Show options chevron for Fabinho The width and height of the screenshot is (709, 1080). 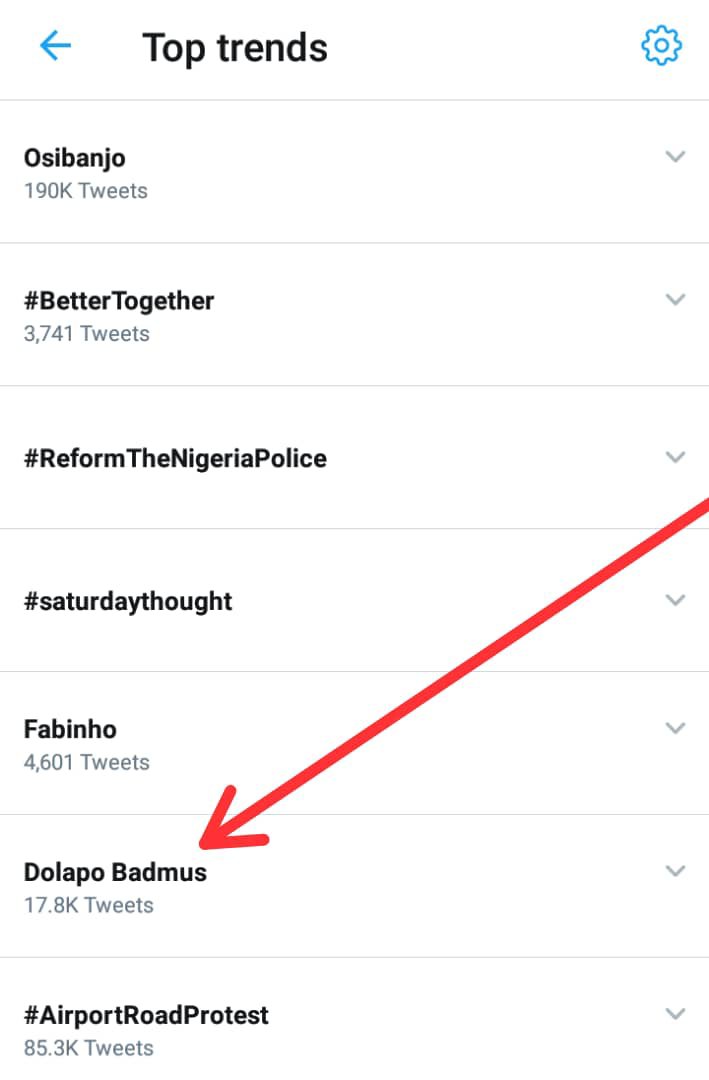676,728
